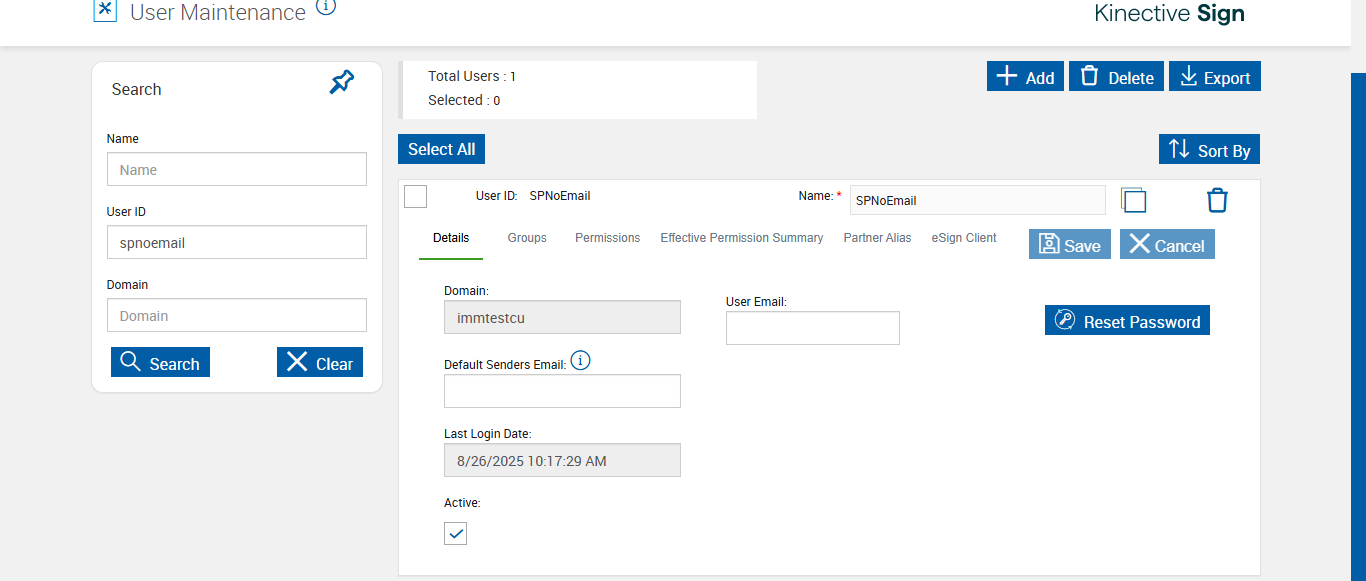This screenshot has width=1366, height=581.
Task: Open the Effective Permission Summary tab
Action: [741, 238]
